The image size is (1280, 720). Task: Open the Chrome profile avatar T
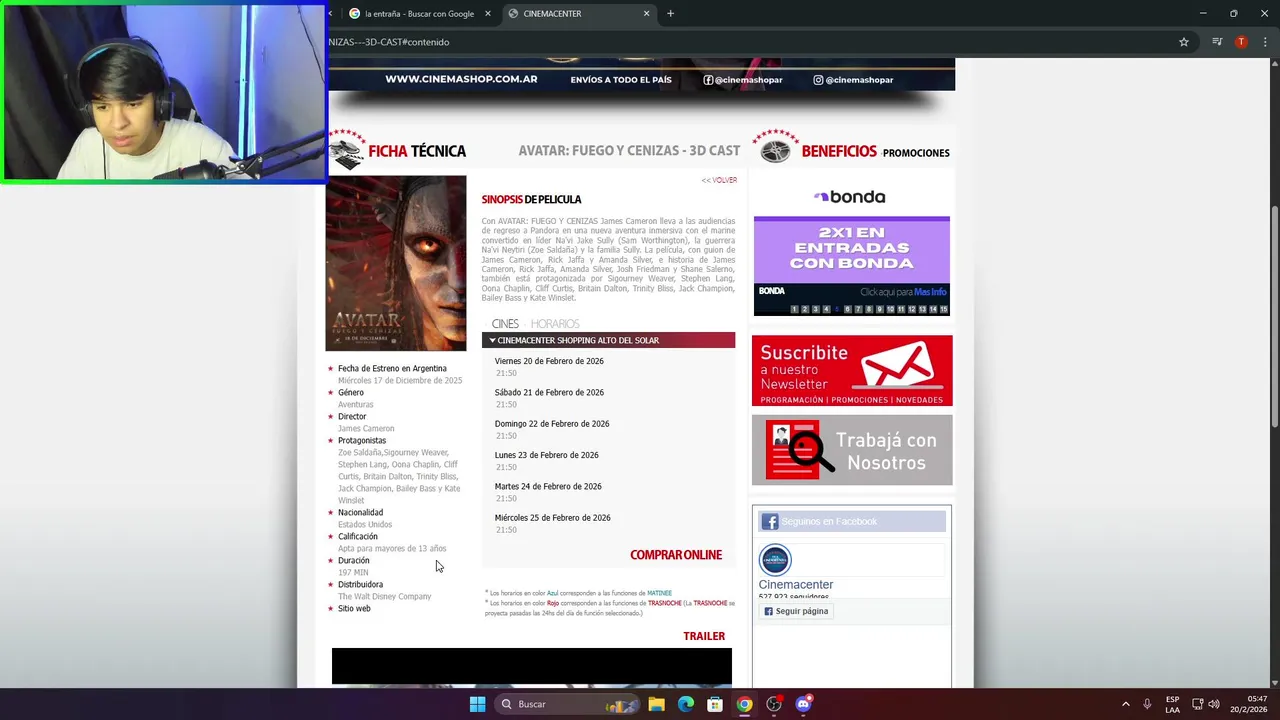[1241, 42]
